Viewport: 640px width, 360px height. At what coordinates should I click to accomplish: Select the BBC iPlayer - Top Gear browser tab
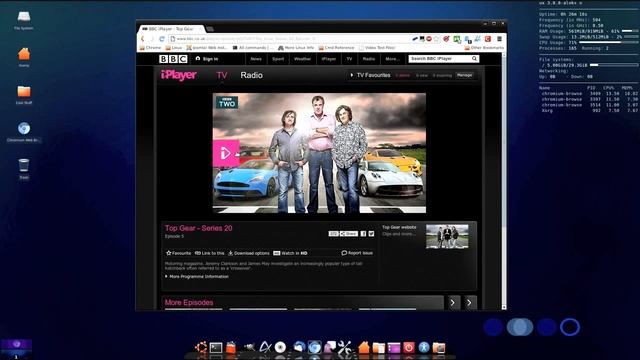click(x=171, y=29)
